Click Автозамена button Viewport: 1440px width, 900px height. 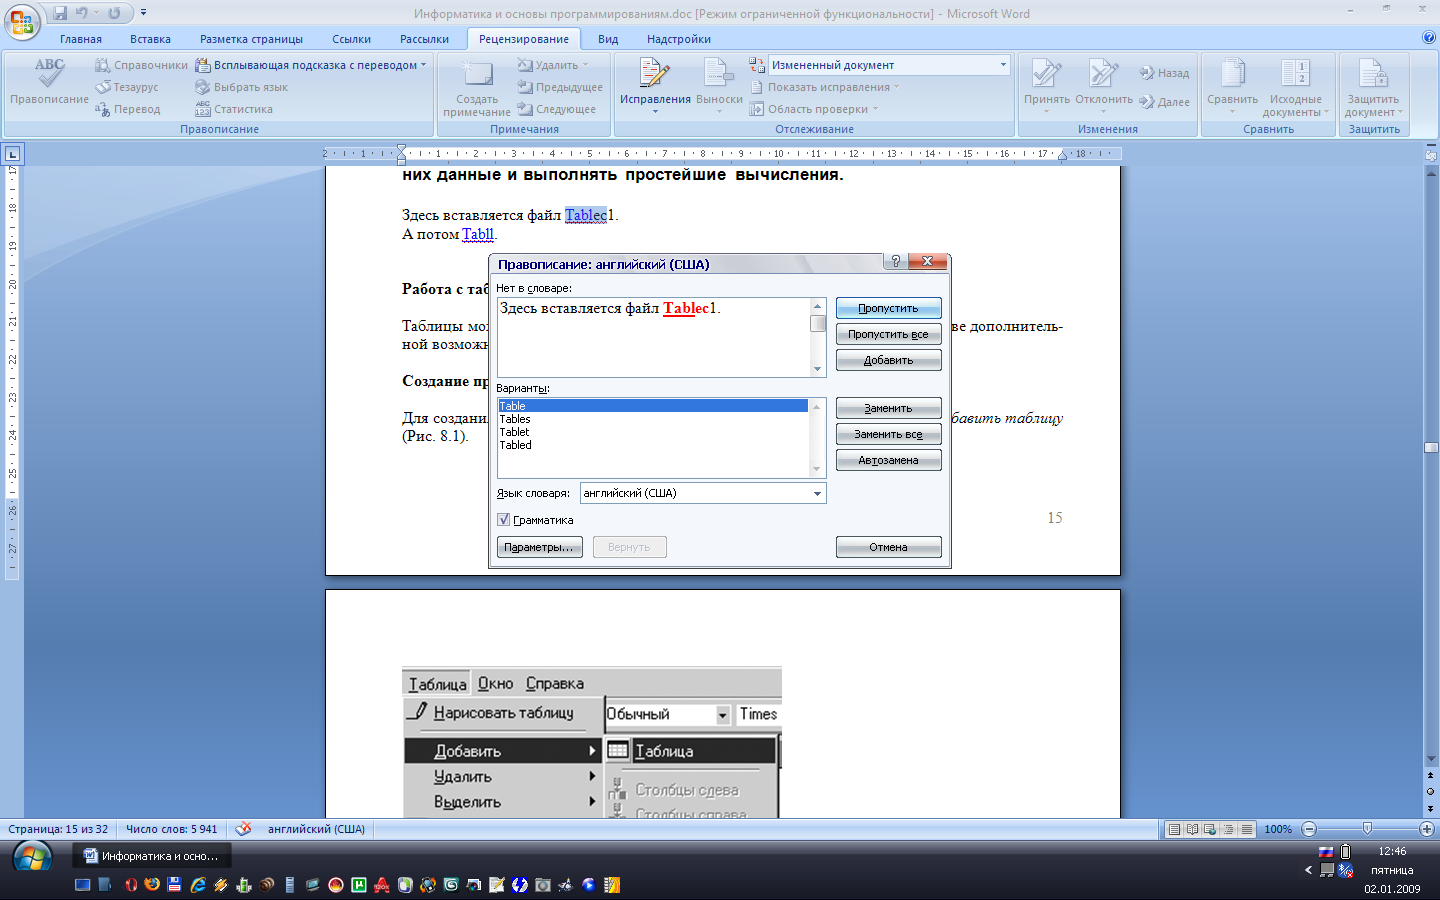[x=888, y=460]
